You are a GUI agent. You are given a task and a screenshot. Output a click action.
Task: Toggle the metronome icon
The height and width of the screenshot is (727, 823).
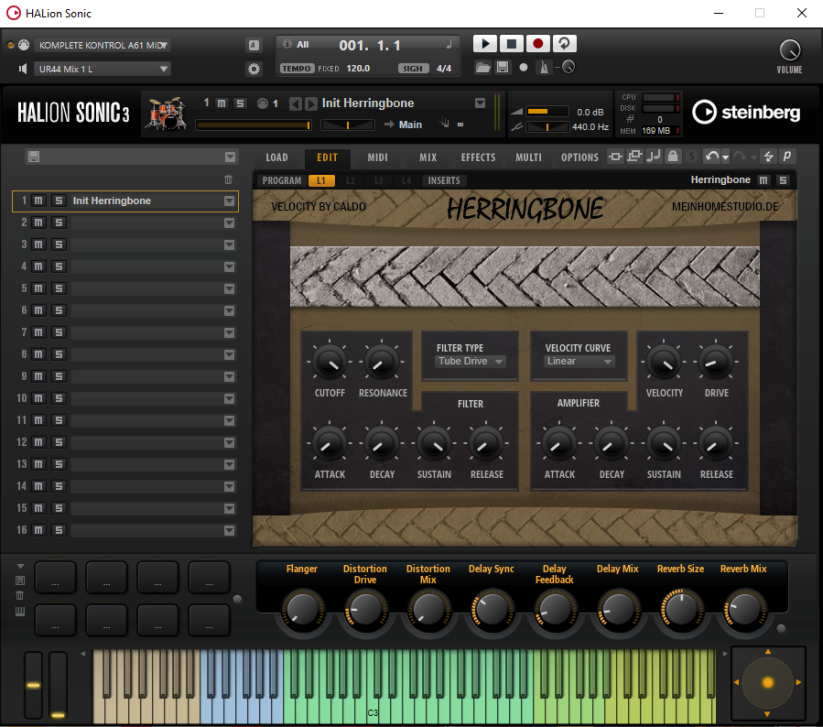pos(543,68)
